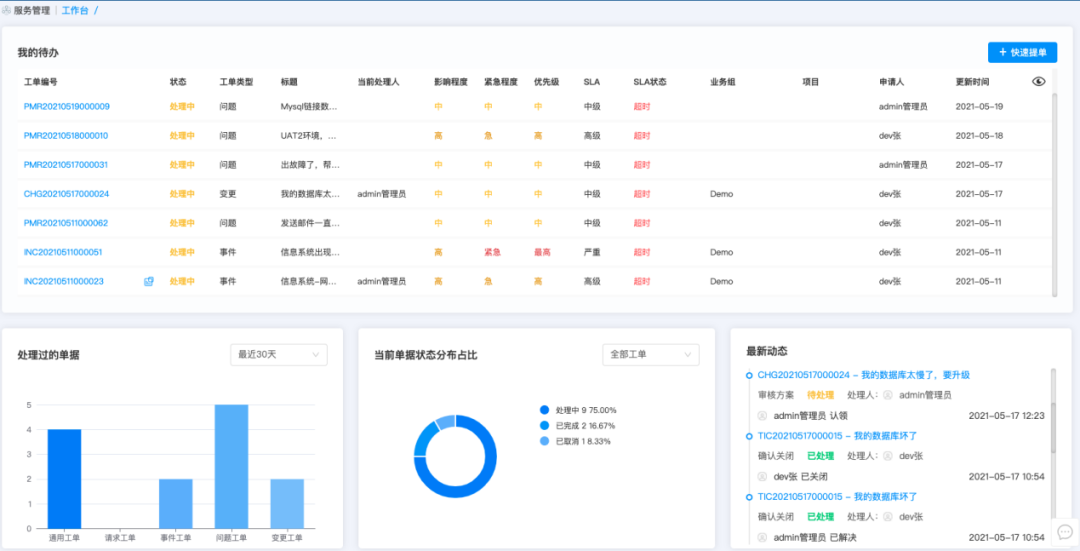Open ticket INC20210511000051
Screen dimensions: 1080x551
click(63, 252)
